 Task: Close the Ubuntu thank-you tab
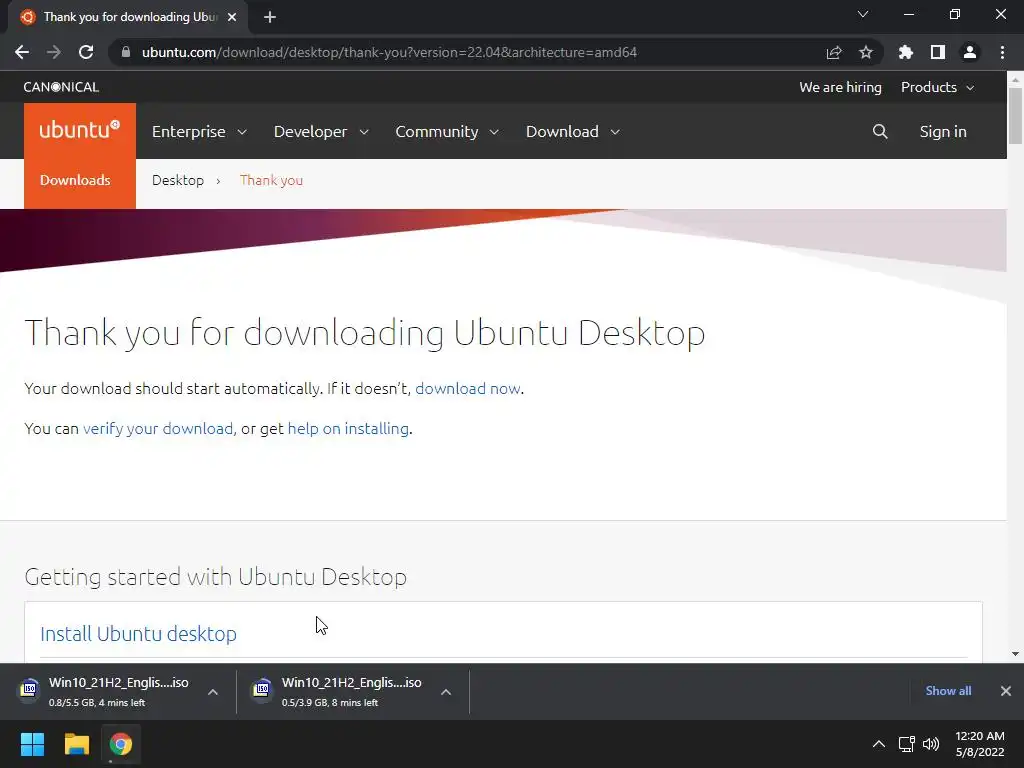tap(232, 17)
